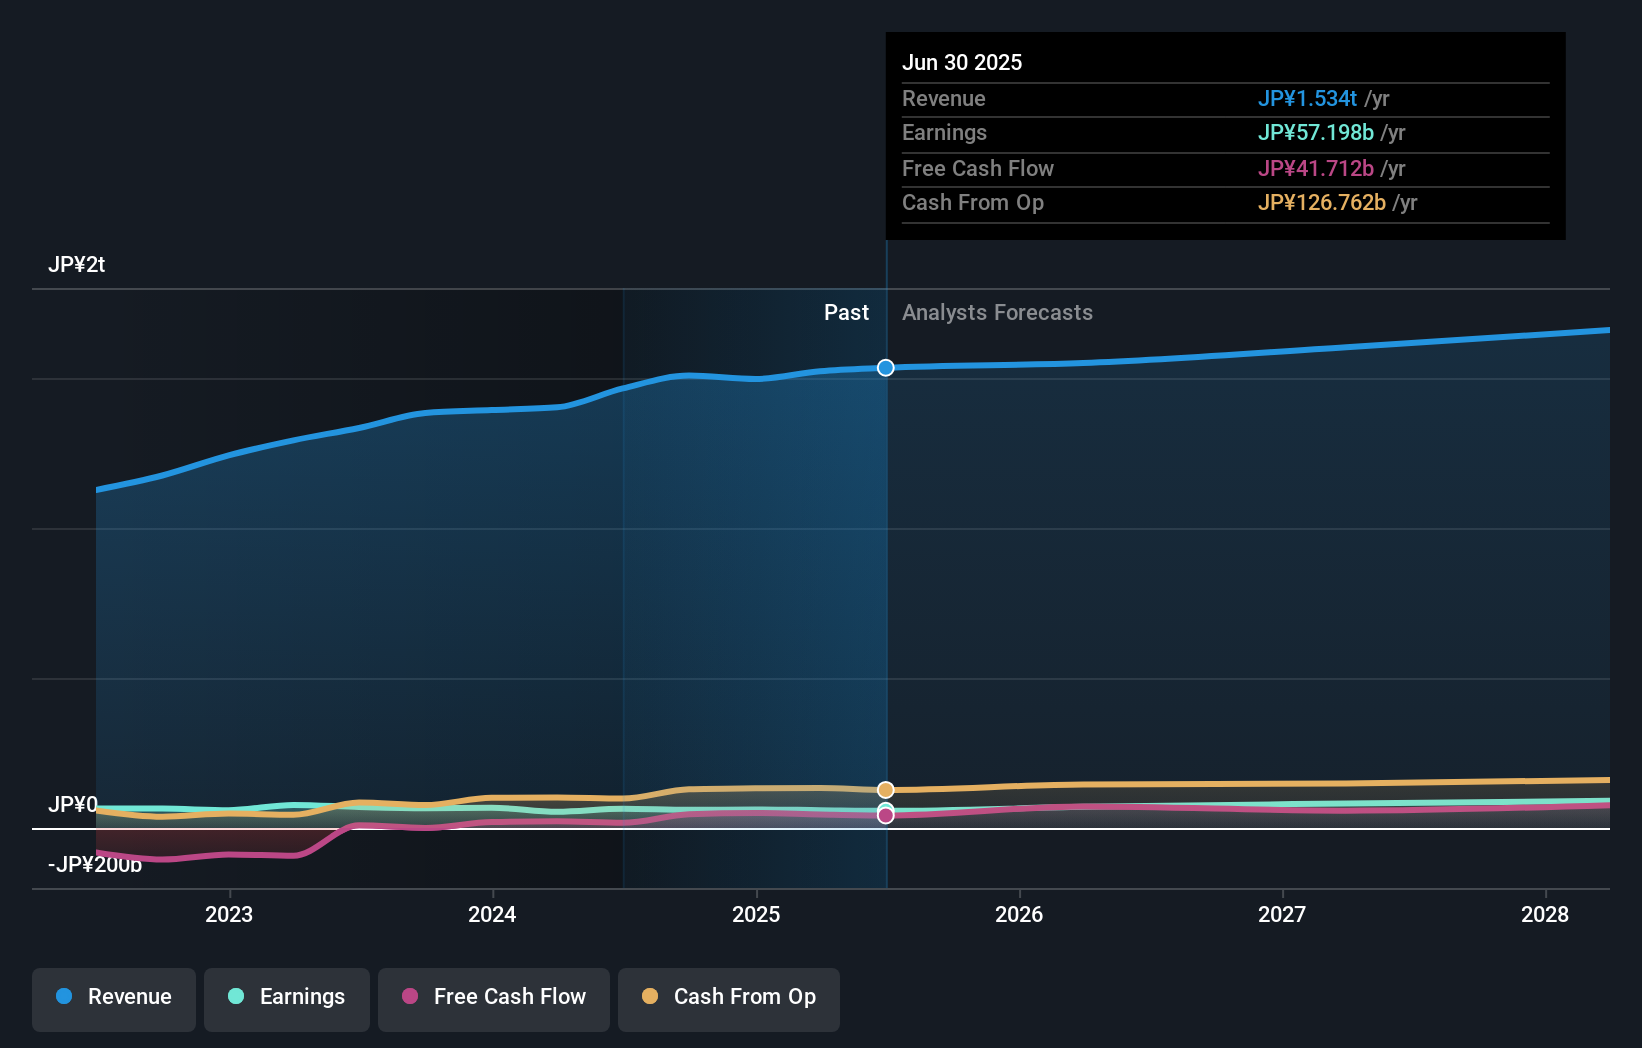Click the Past section label

[847, 313]
